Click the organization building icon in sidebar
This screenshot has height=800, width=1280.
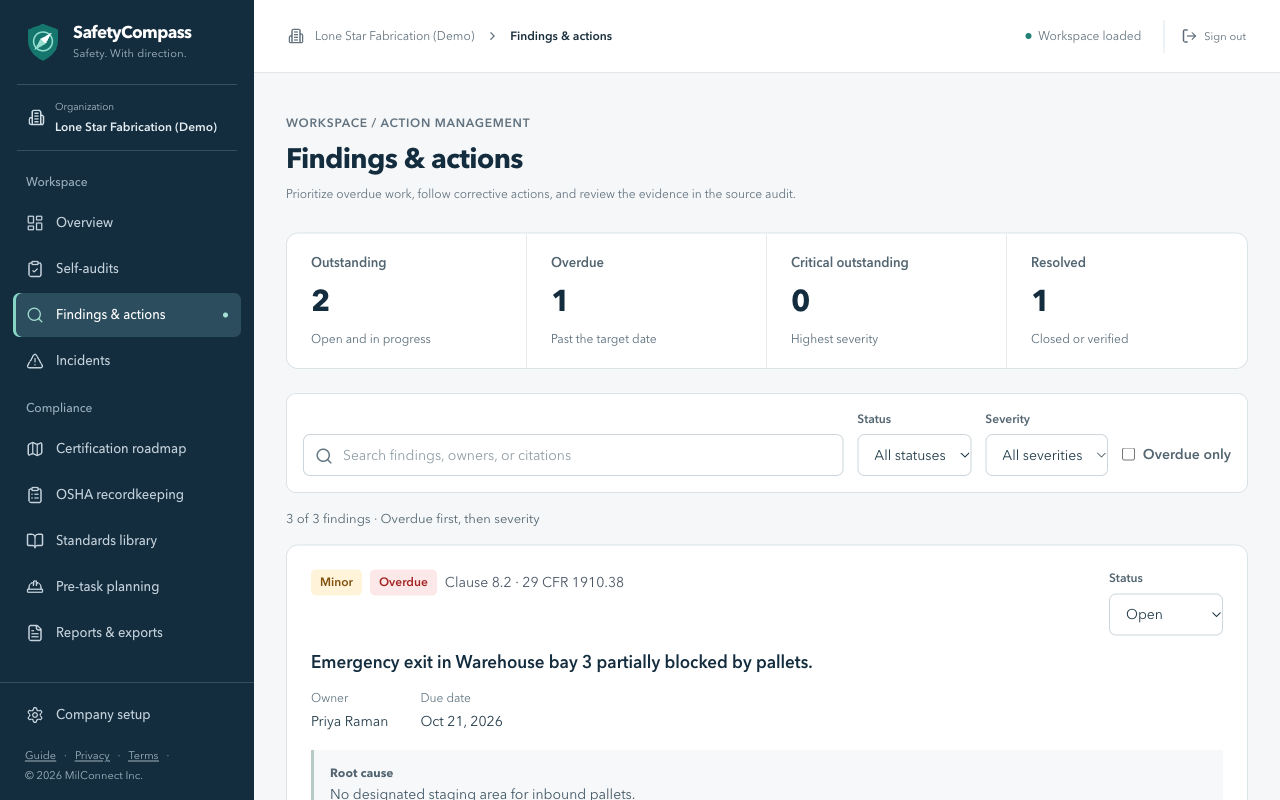tap(36, 118)
